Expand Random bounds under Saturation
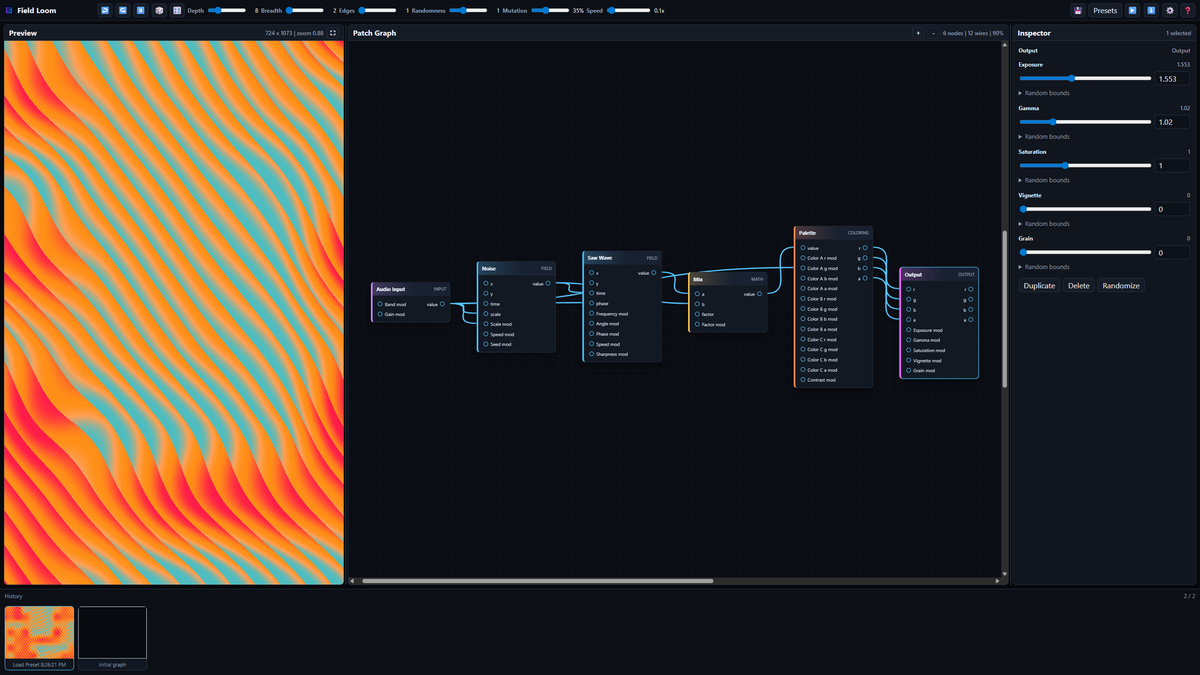The image size is (1200, 675). point(1044,180)
